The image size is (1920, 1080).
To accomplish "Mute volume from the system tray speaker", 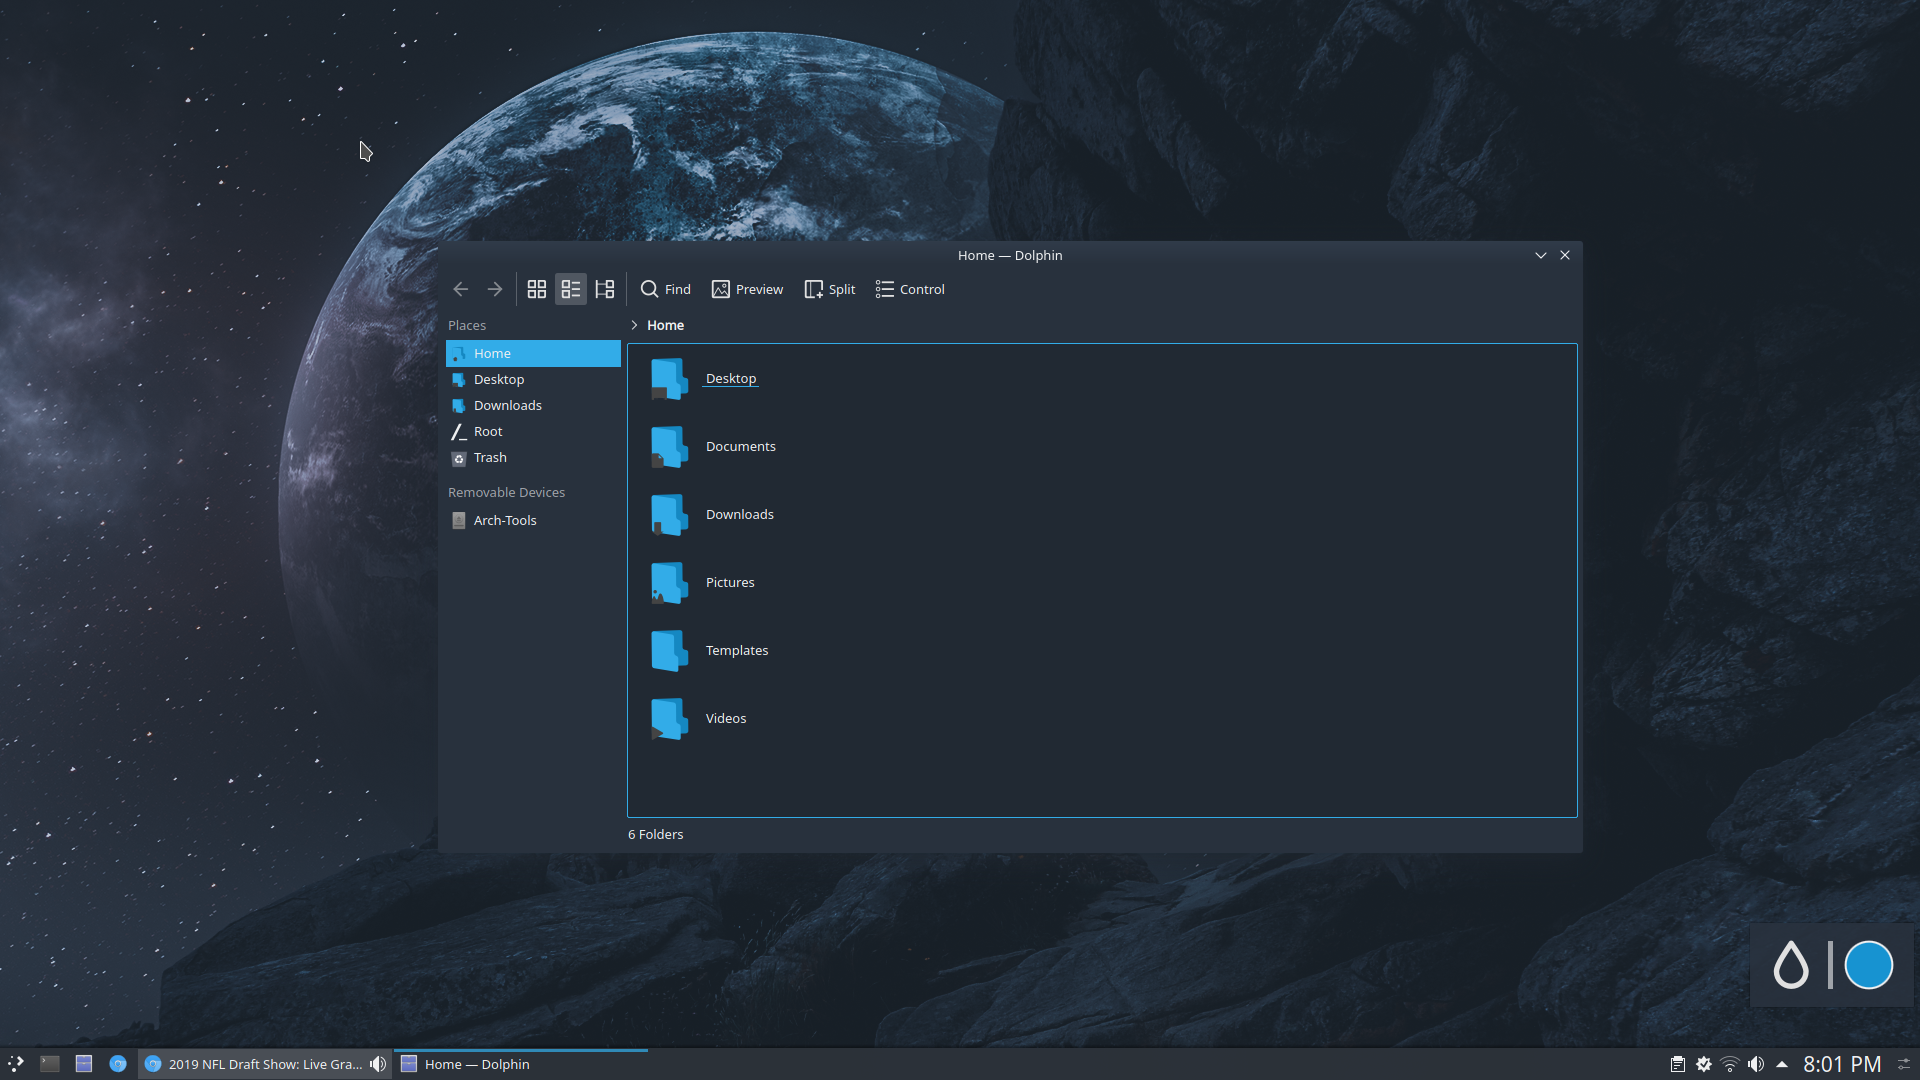I will coord(1756,1063).
